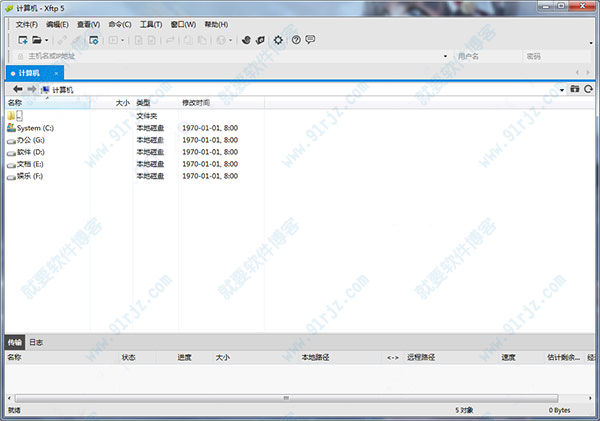600x421 pixels.
Task: Open the 文件(F) menu
Action: click(27, 23)
